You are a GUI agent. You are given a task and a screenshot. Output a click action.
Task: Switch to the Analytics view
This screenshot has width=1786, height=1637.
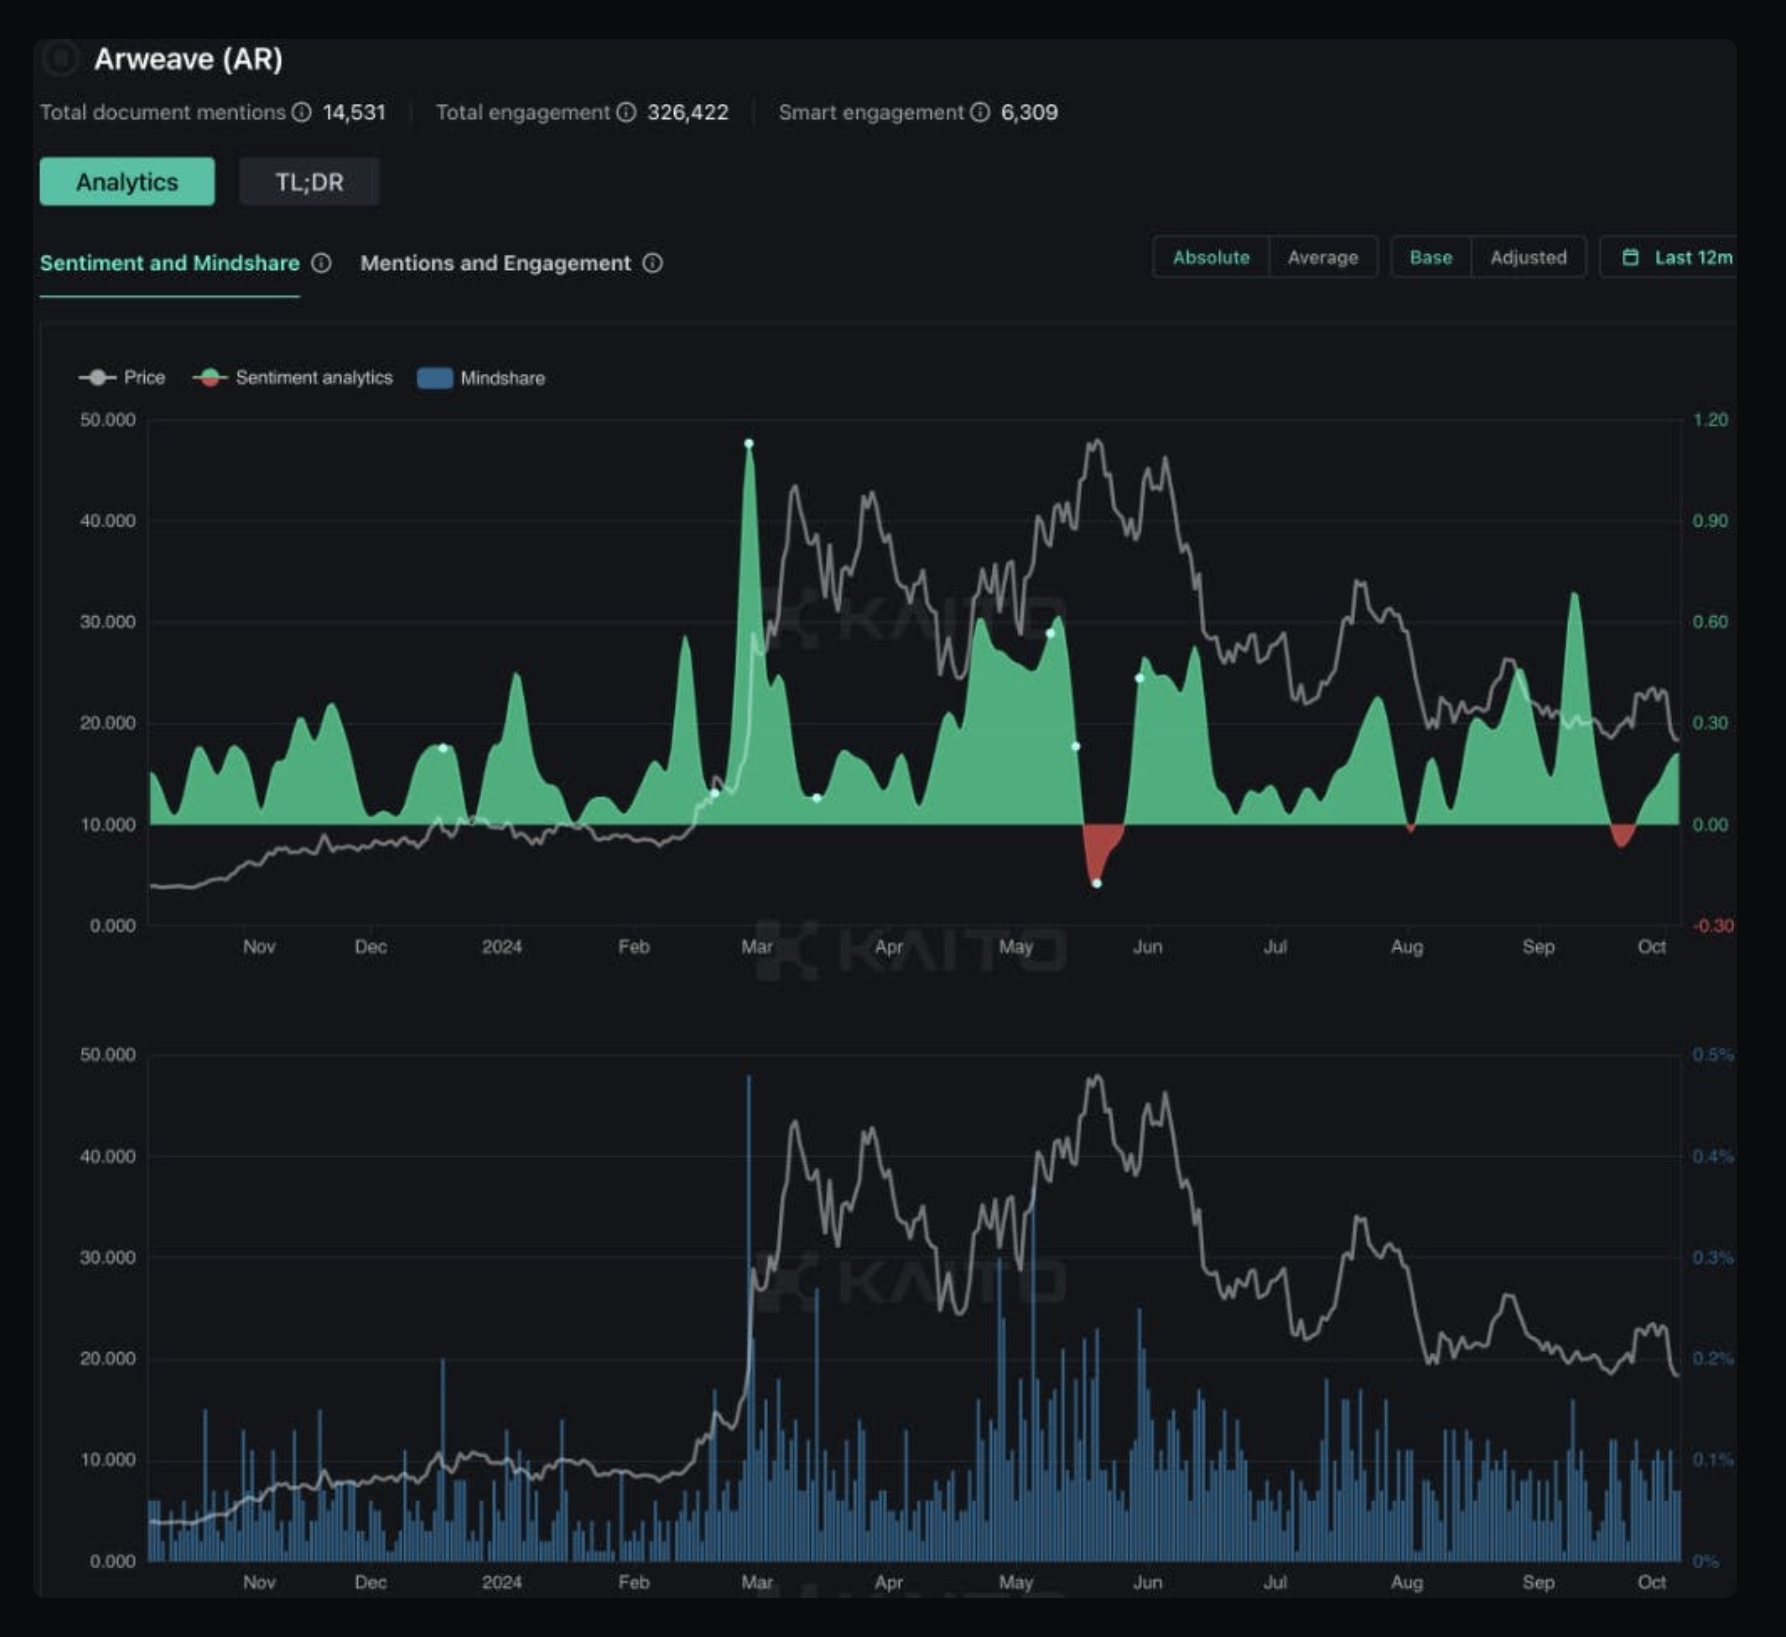tap(127, 182)
